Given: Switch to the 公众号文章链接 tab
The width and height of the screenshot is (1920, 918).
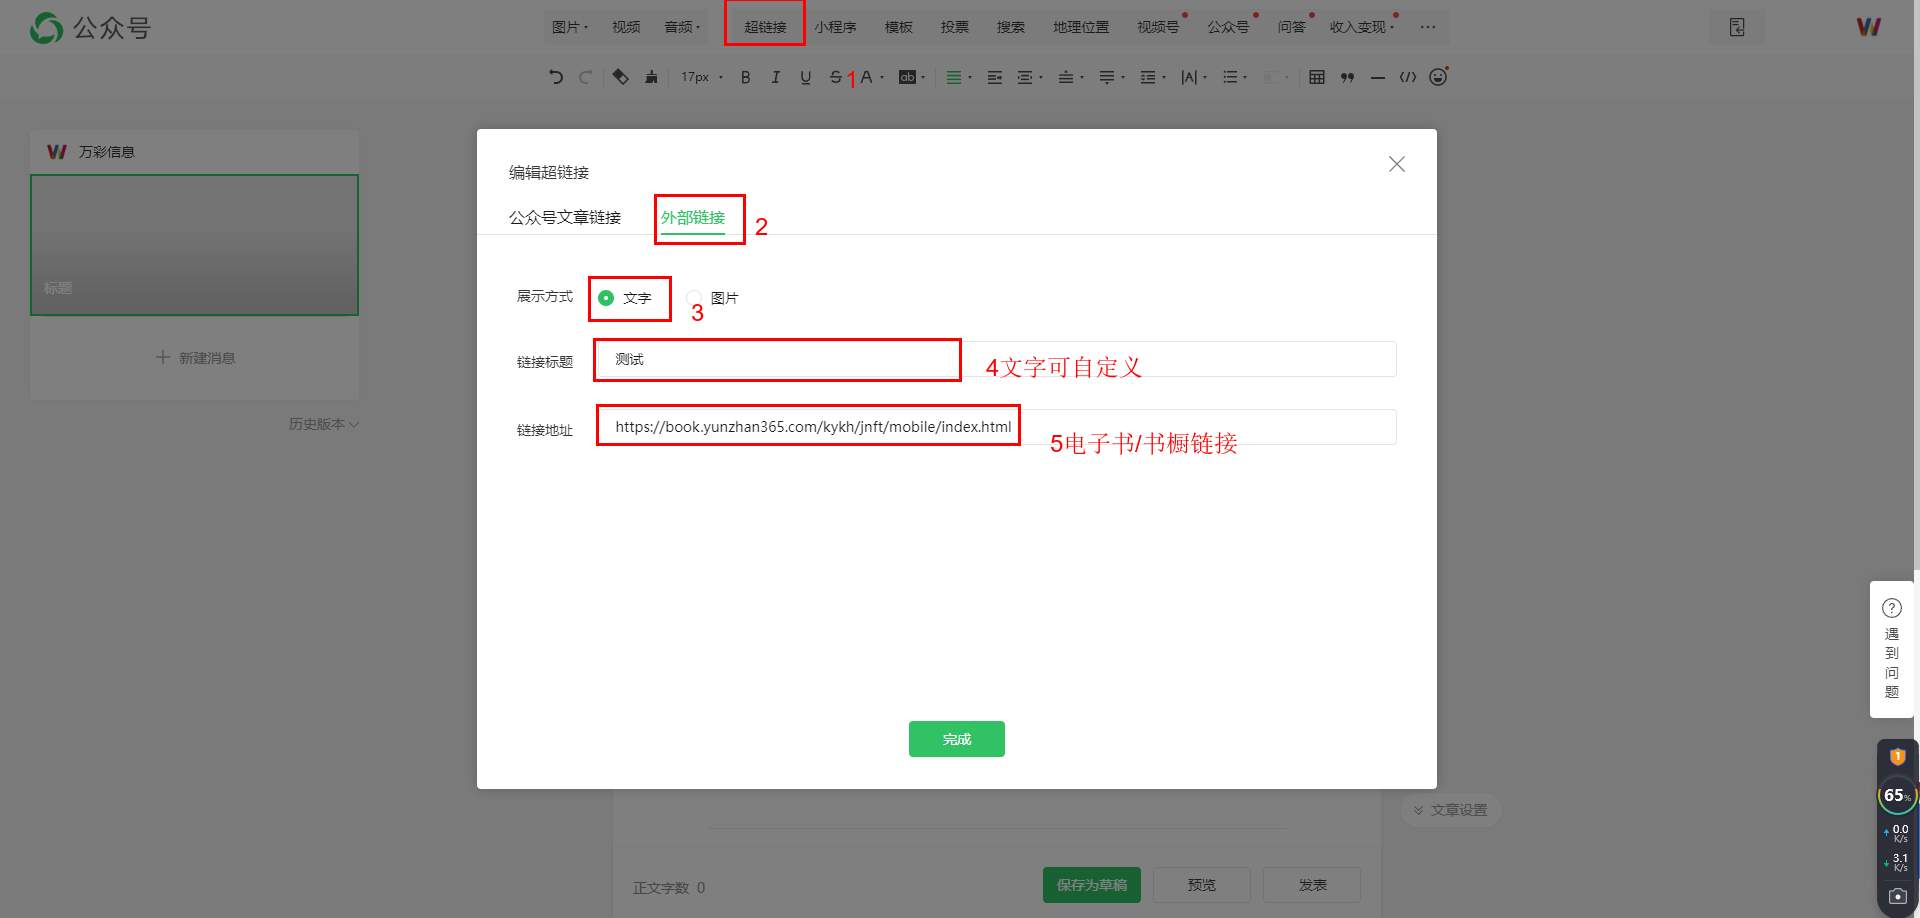Looking at the screenshot, I should click(x=564, y=217).
